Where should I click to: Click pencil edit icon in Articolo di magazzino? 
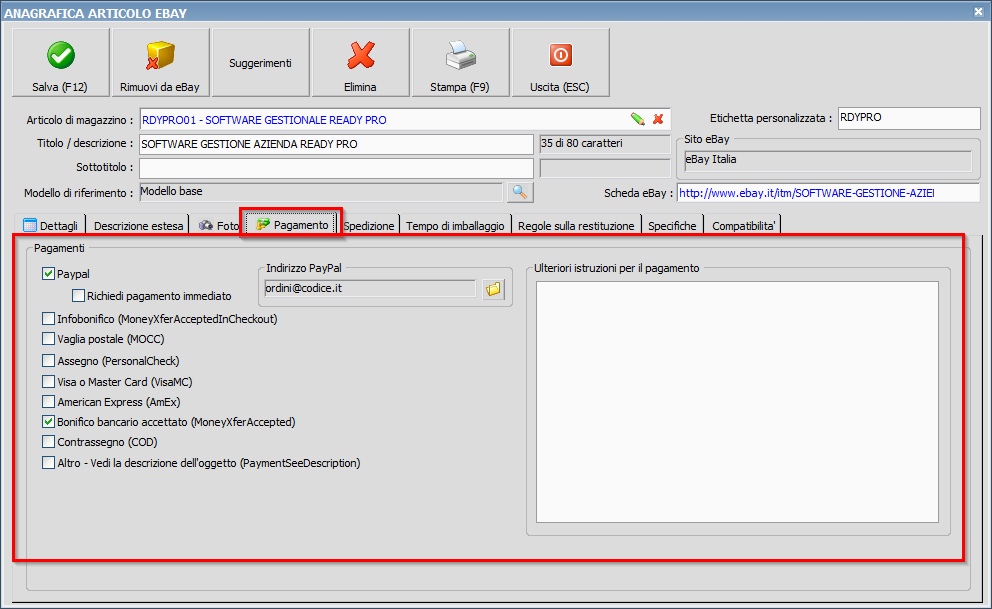[x=638, y=119]
